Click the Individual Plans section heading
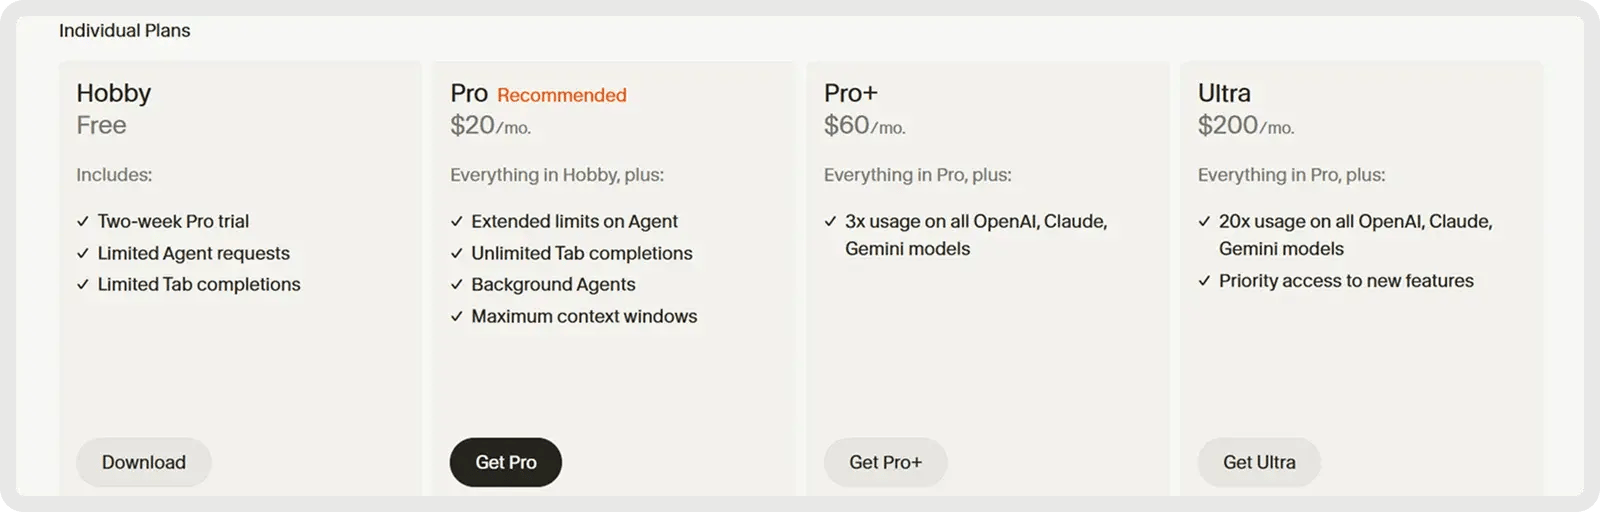 125,31
